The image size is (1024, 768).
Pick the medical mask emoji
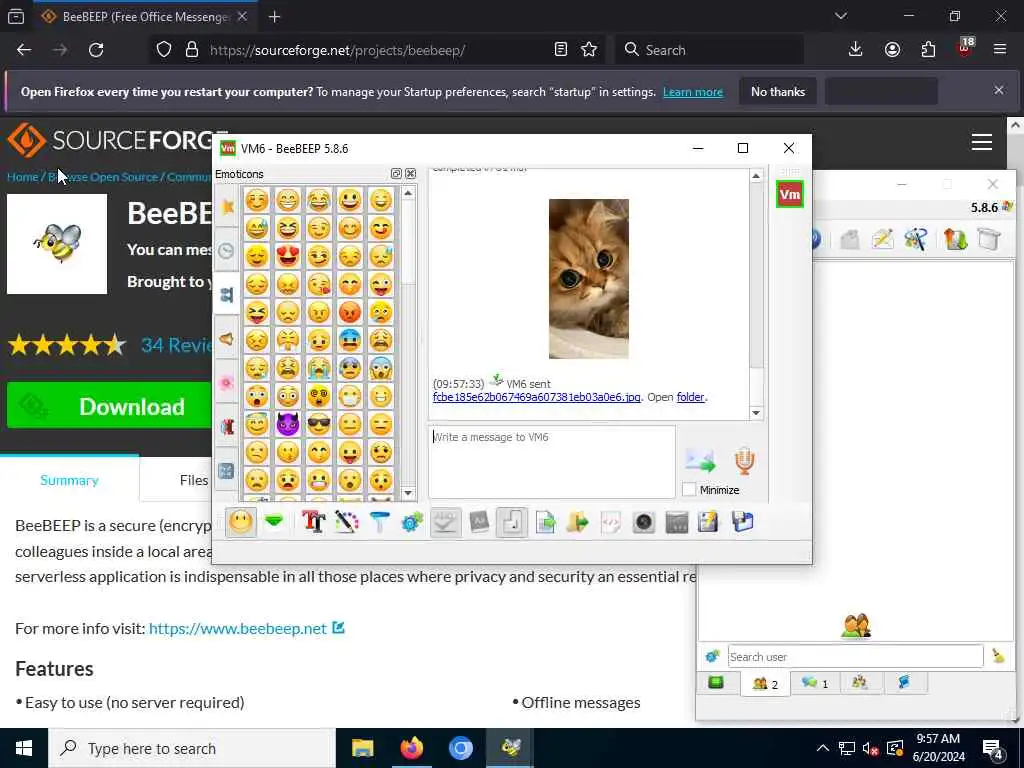point(350,396)
